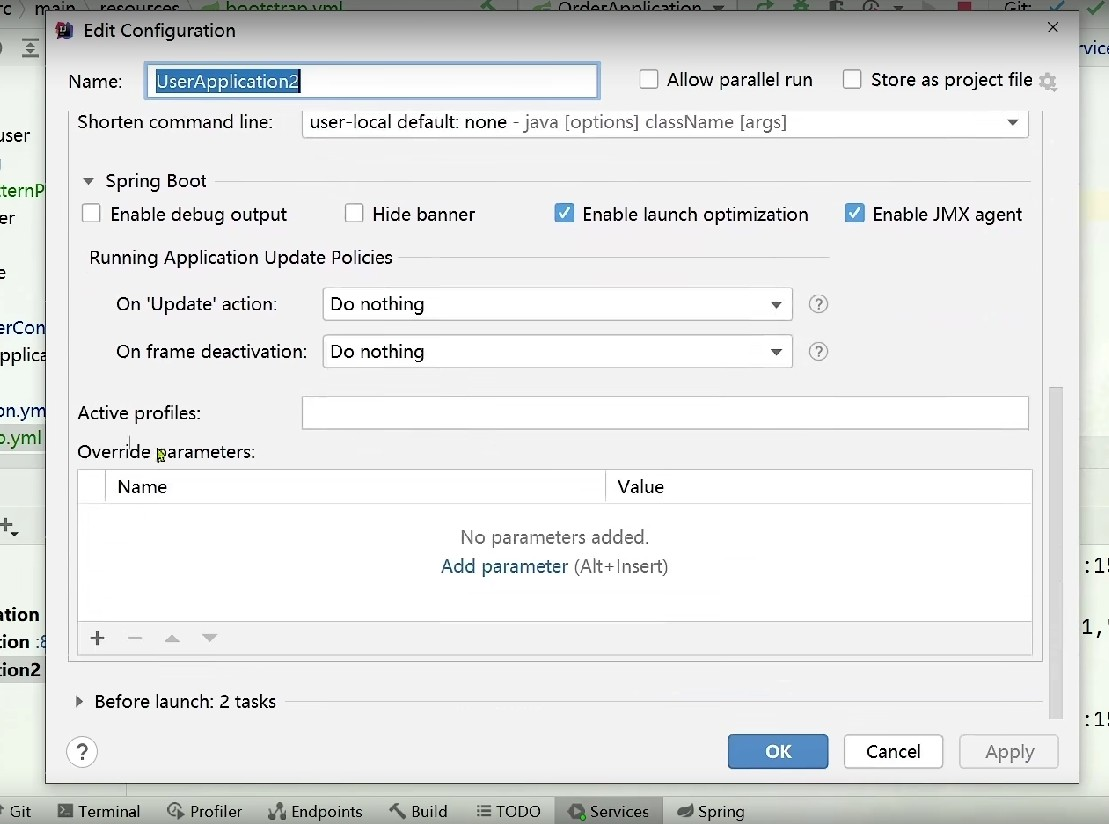Click the Active profiles input field

point(665,413)
